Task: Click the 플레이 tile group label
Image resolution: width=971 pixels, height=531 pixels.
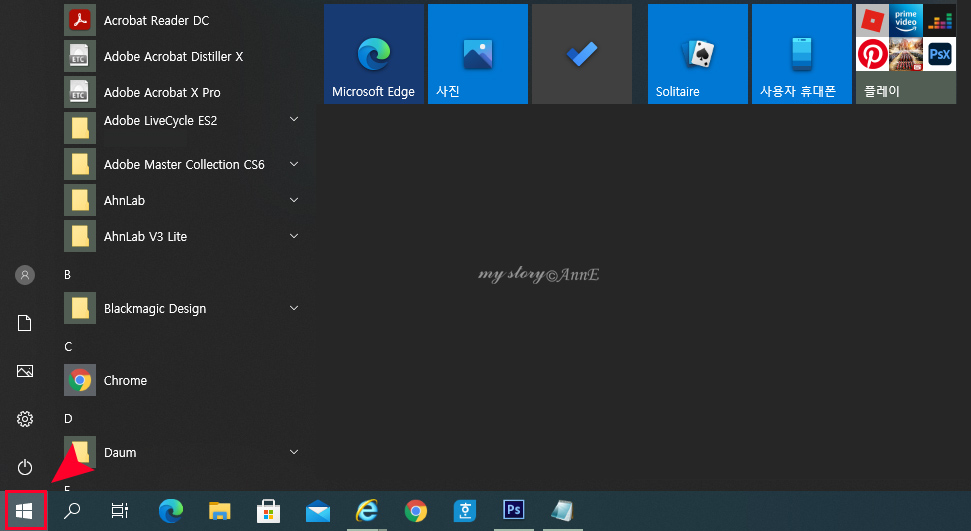Action: point(882,91)
